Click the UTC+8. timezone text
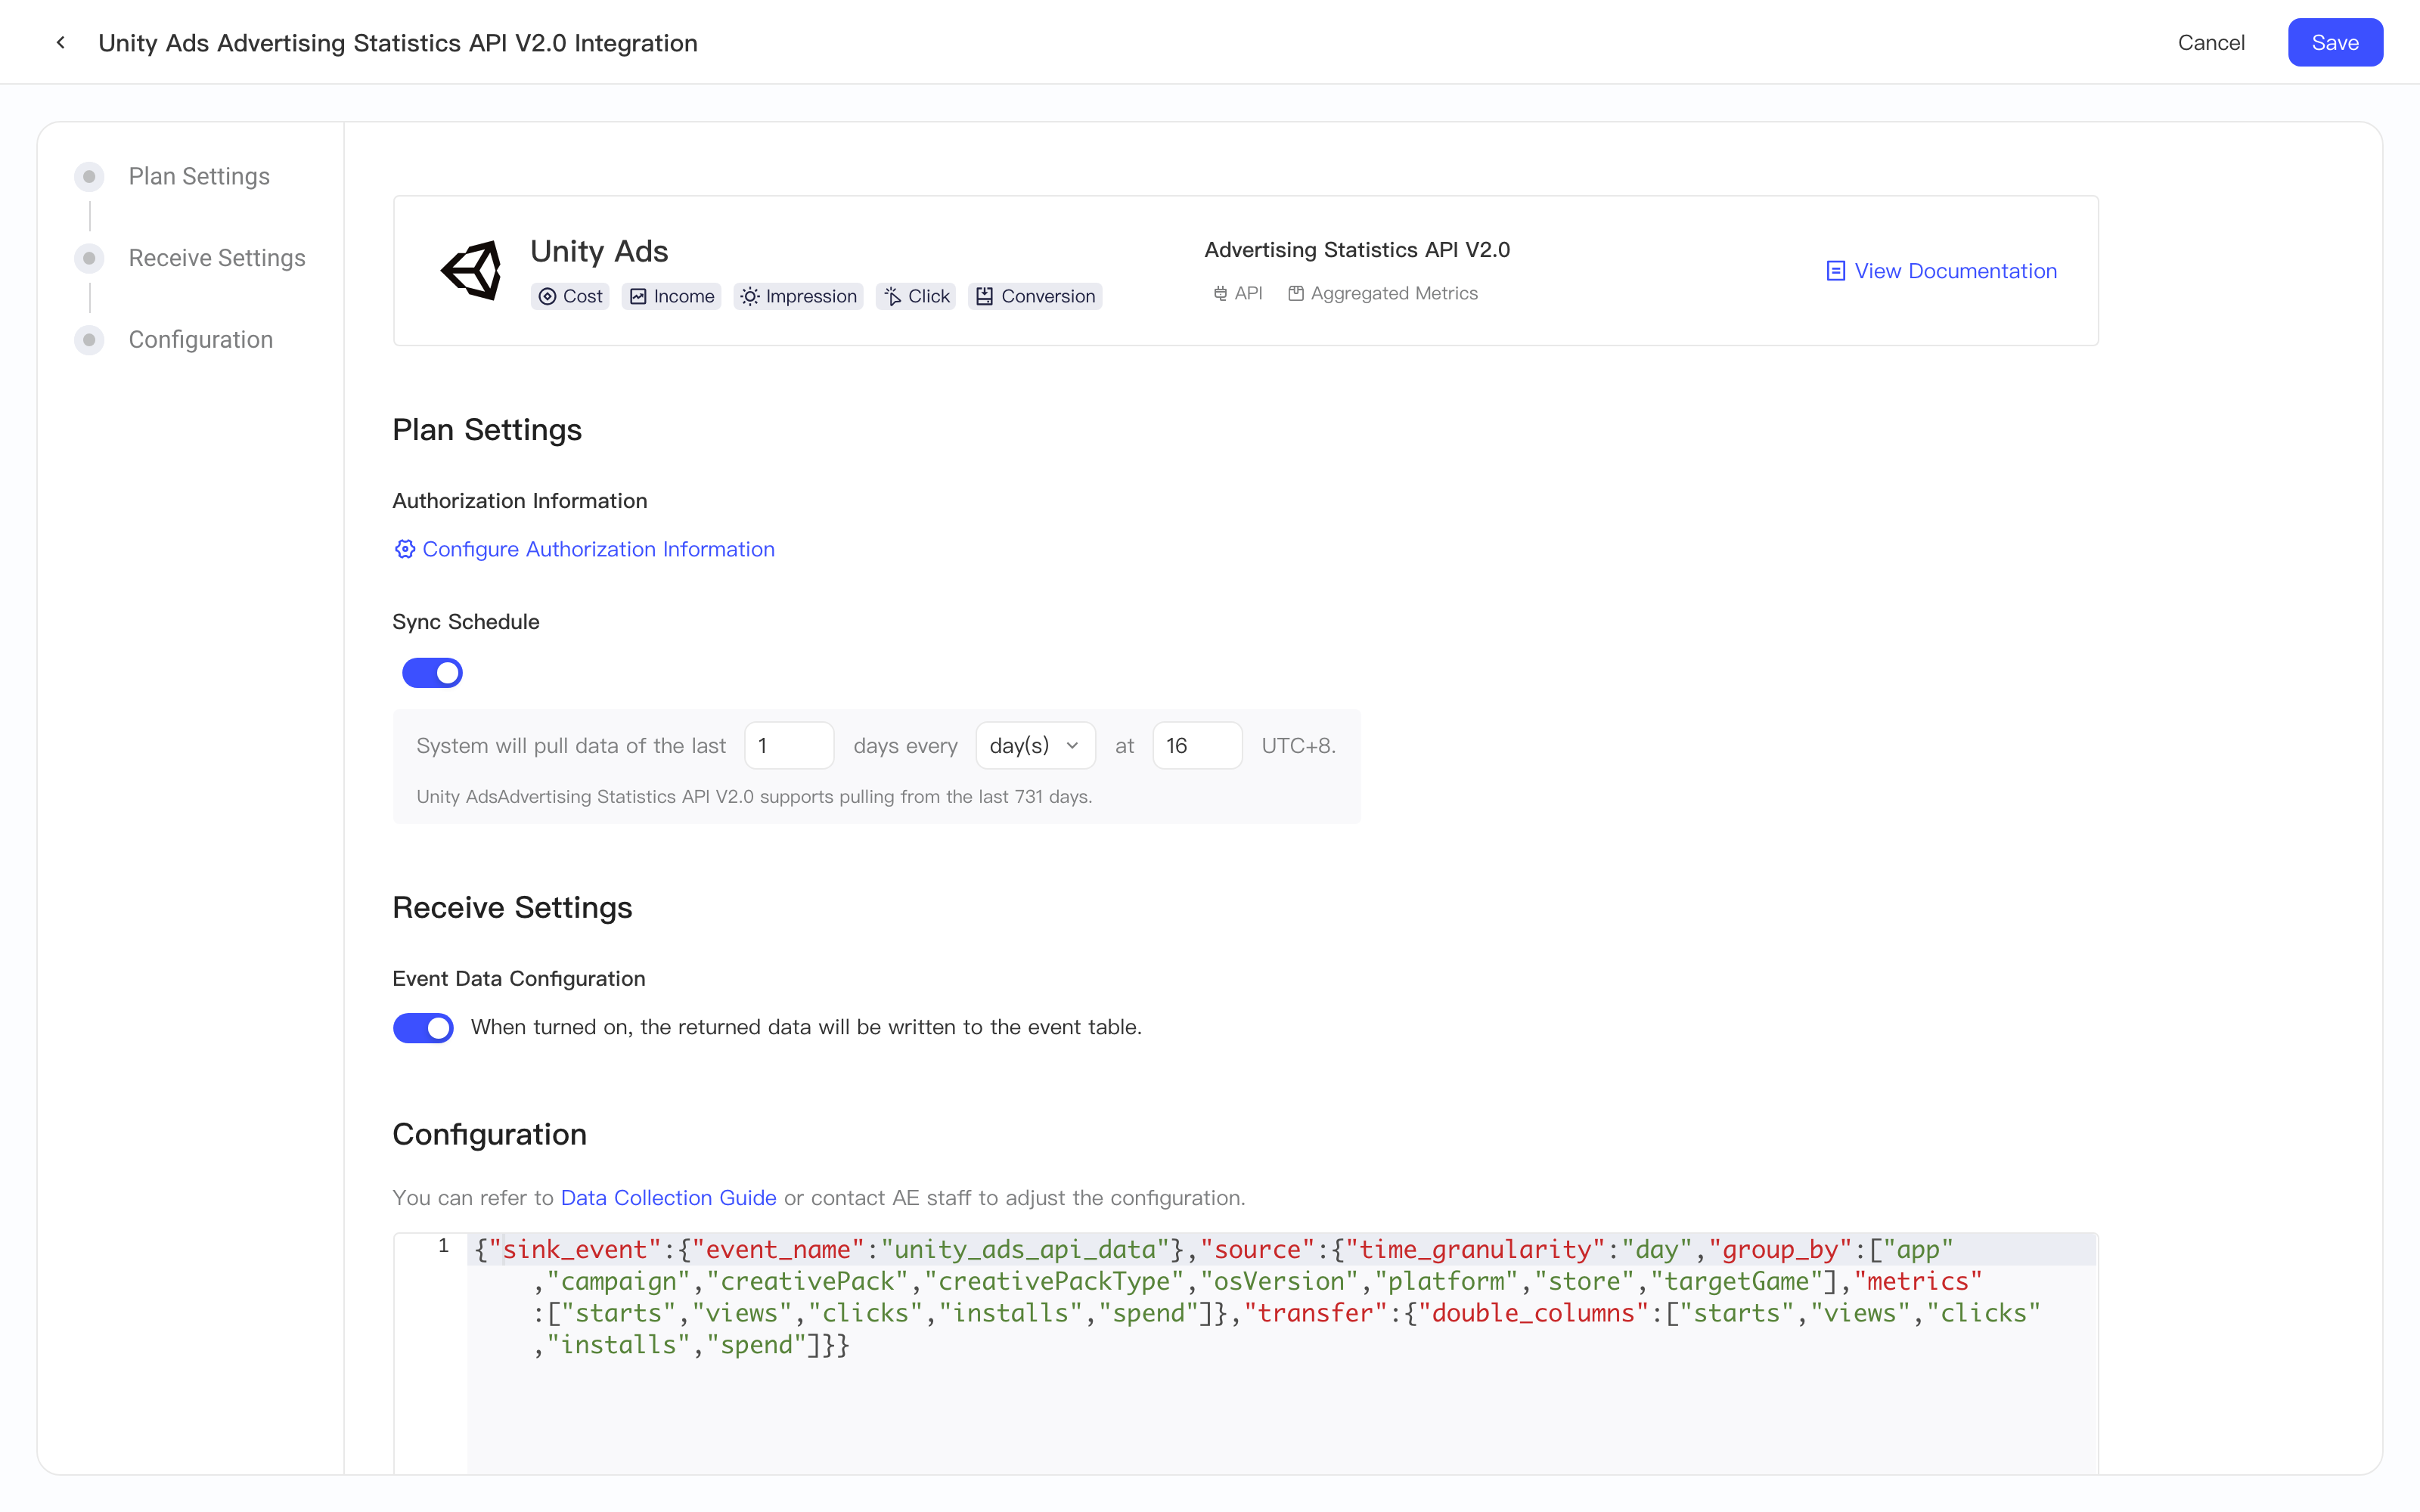 point(1298,745)
